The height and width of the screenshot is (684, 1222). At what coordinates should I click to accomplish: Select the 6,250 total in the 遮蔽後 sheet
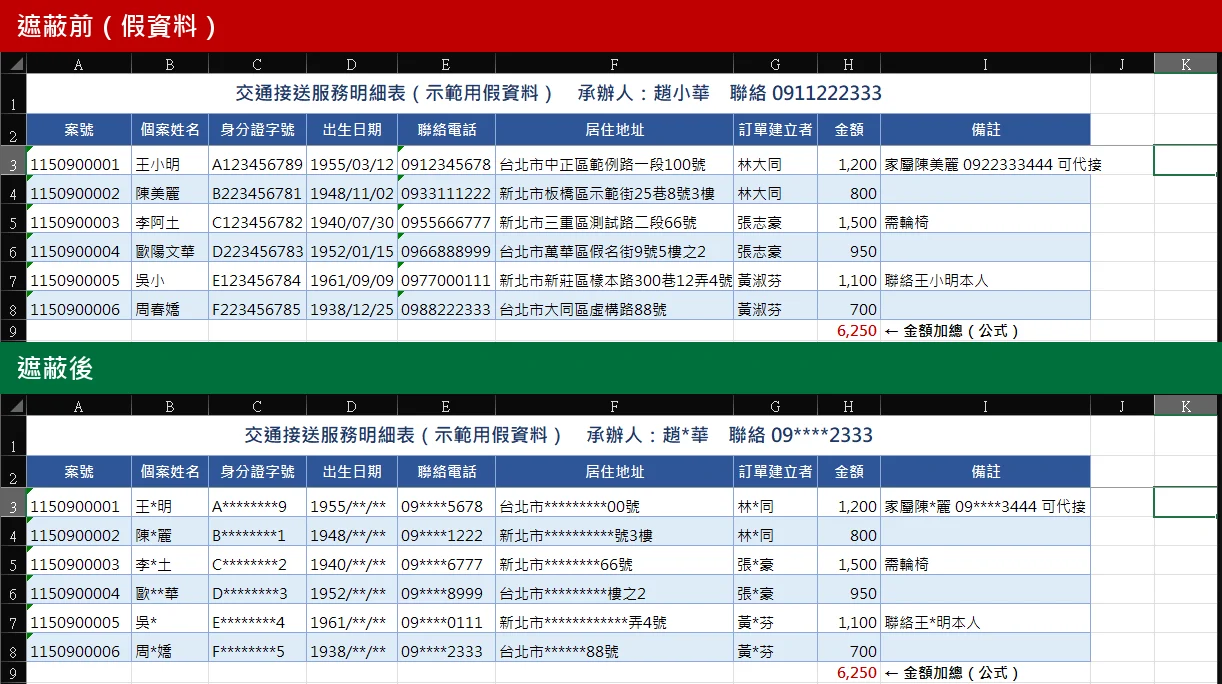click(x=849, y=673)
